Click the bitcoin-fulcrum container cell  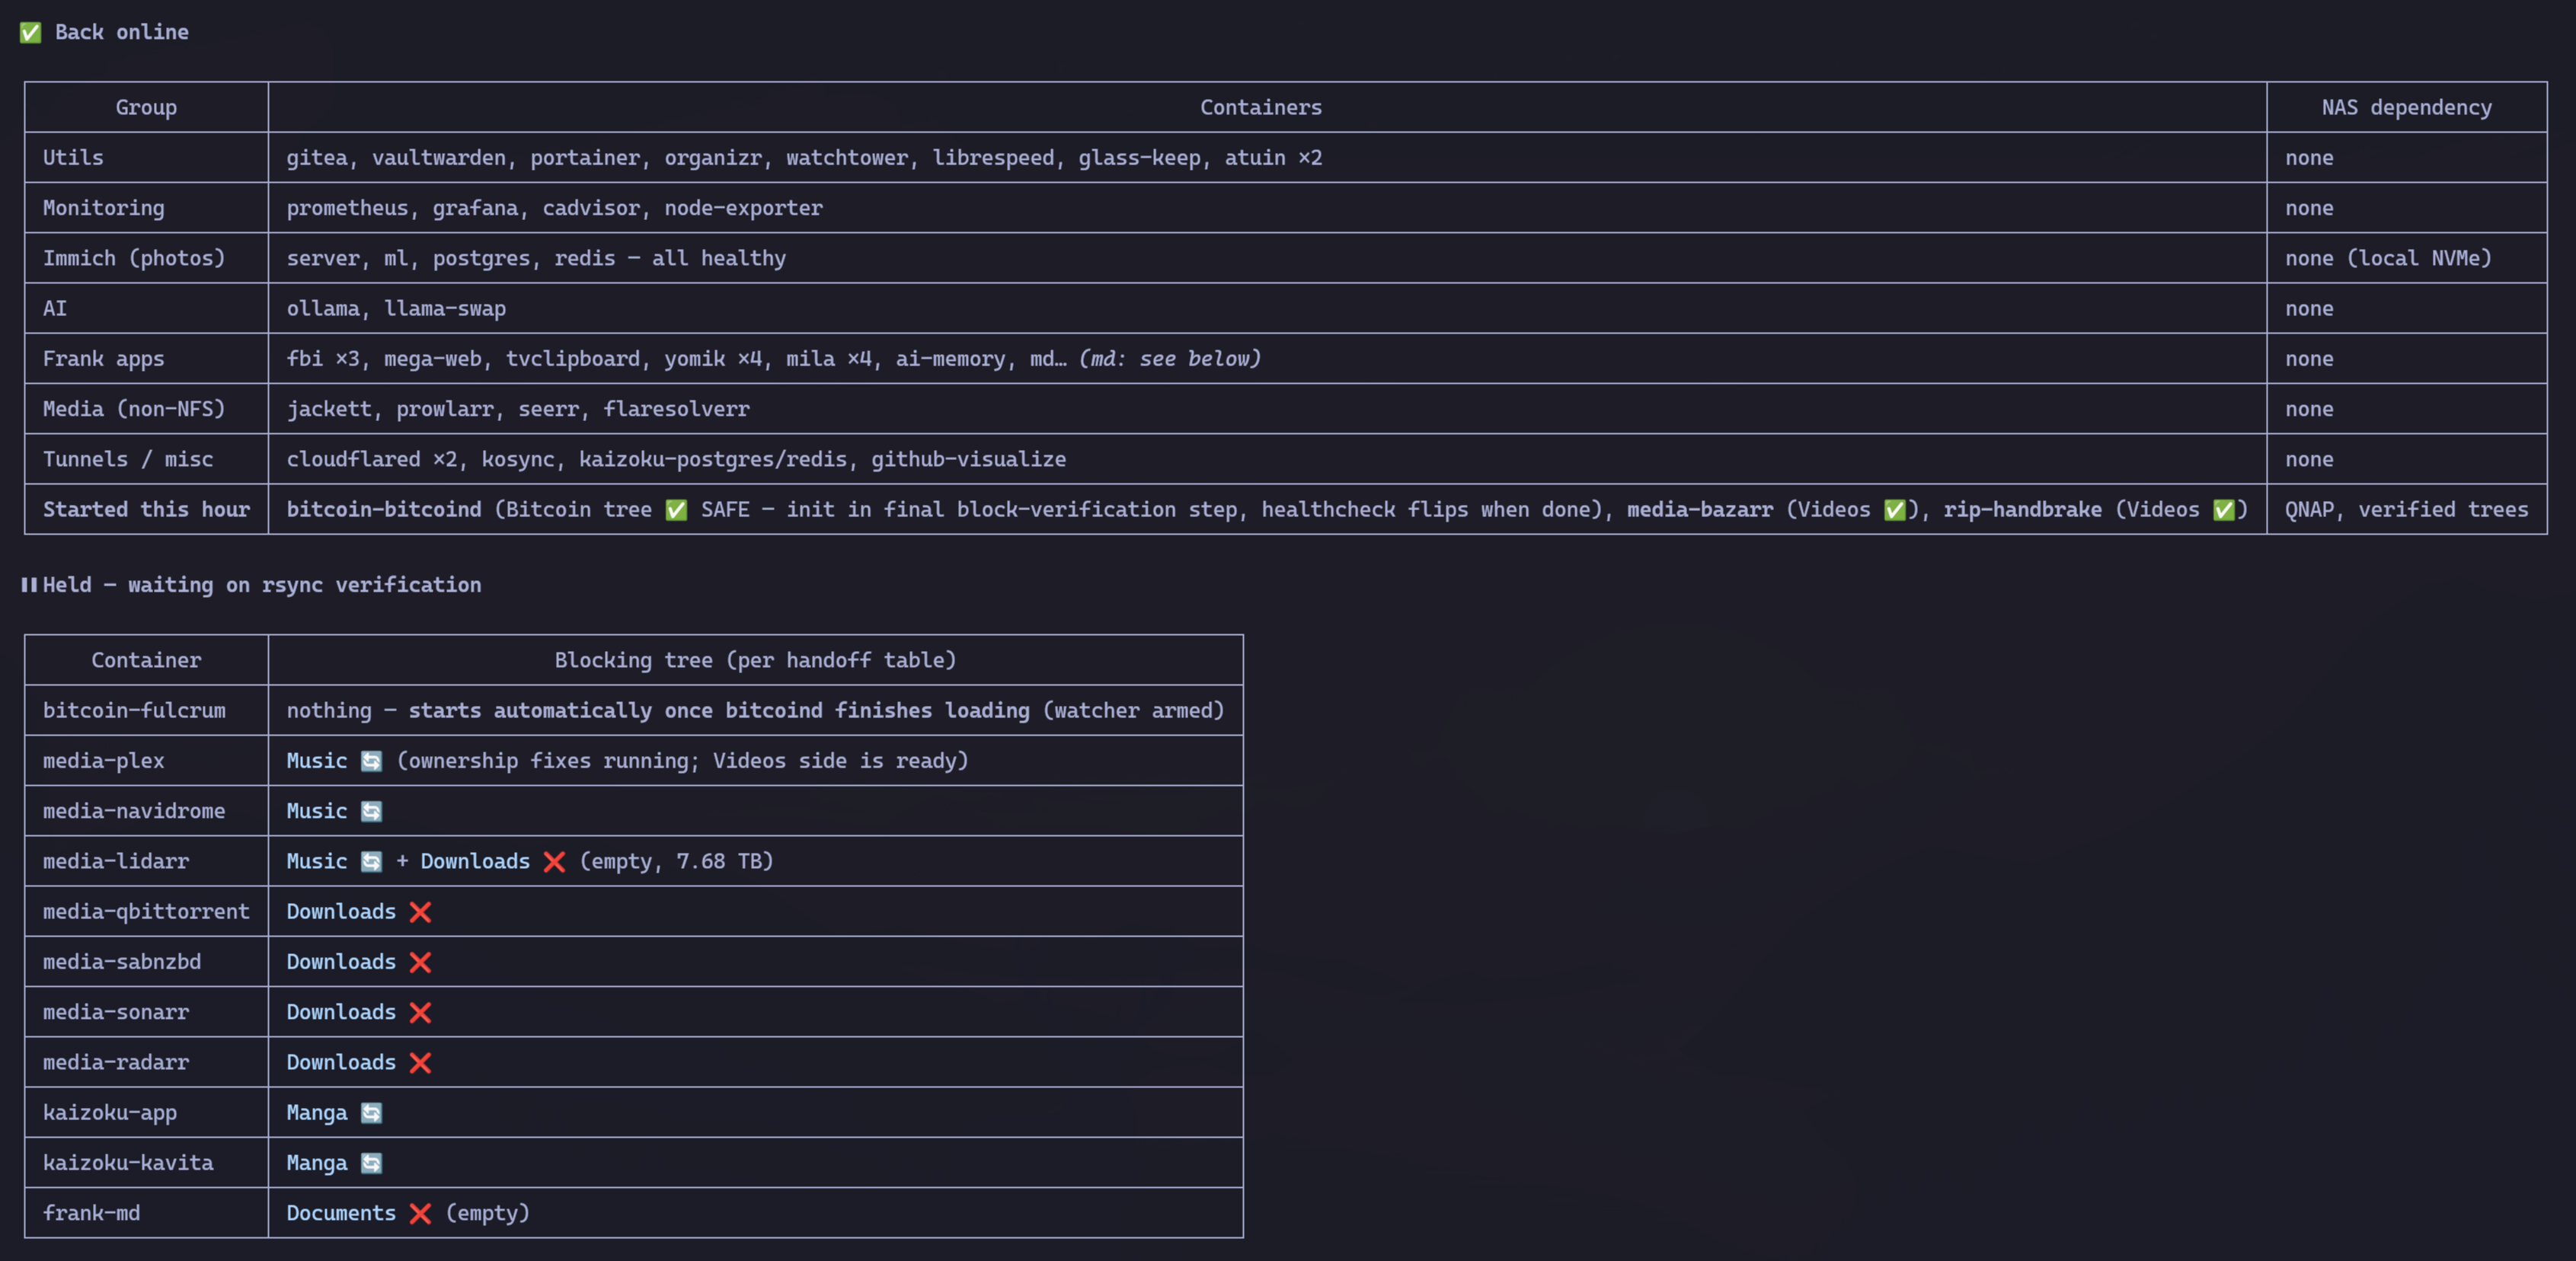tap(146, 710)
